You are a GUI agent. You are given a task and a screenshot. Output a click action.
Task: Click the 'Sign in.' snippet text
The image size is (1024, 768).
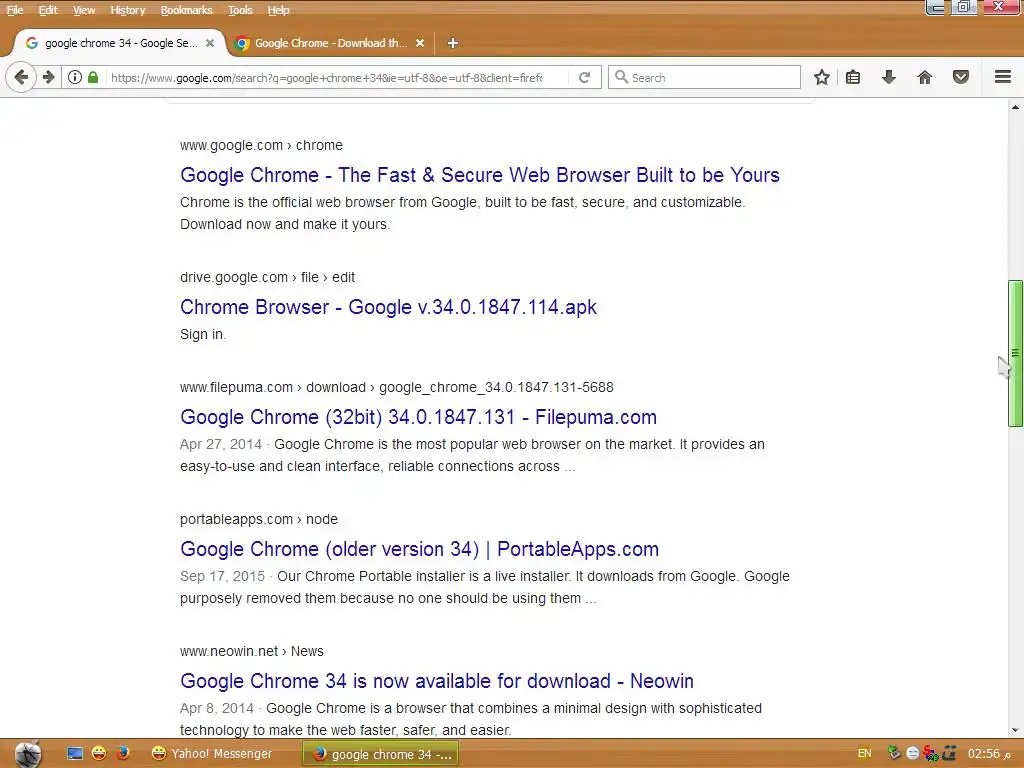[x=203, y=334]
